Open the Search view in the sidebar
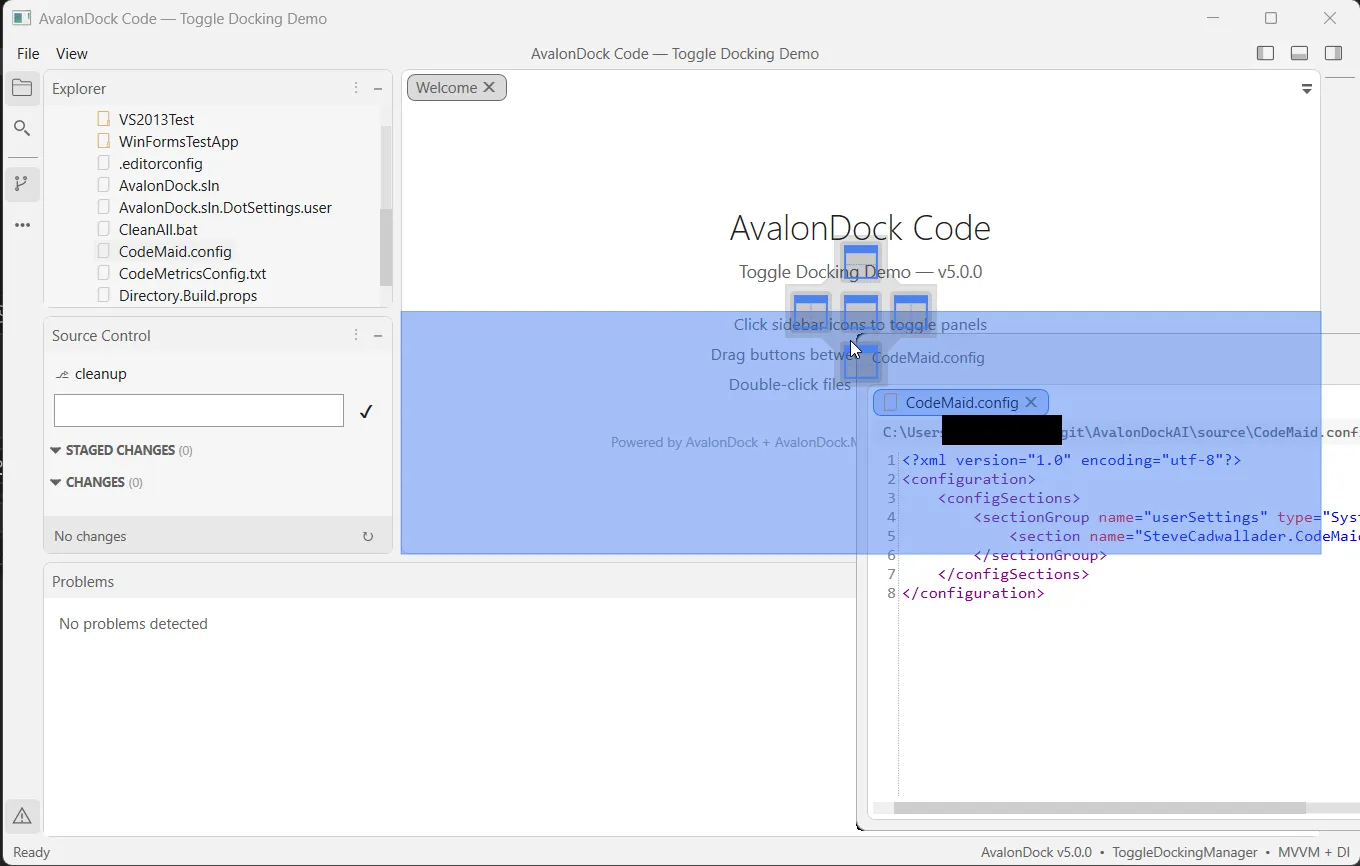Screen dimensions: 1360x866 [22, 128]
